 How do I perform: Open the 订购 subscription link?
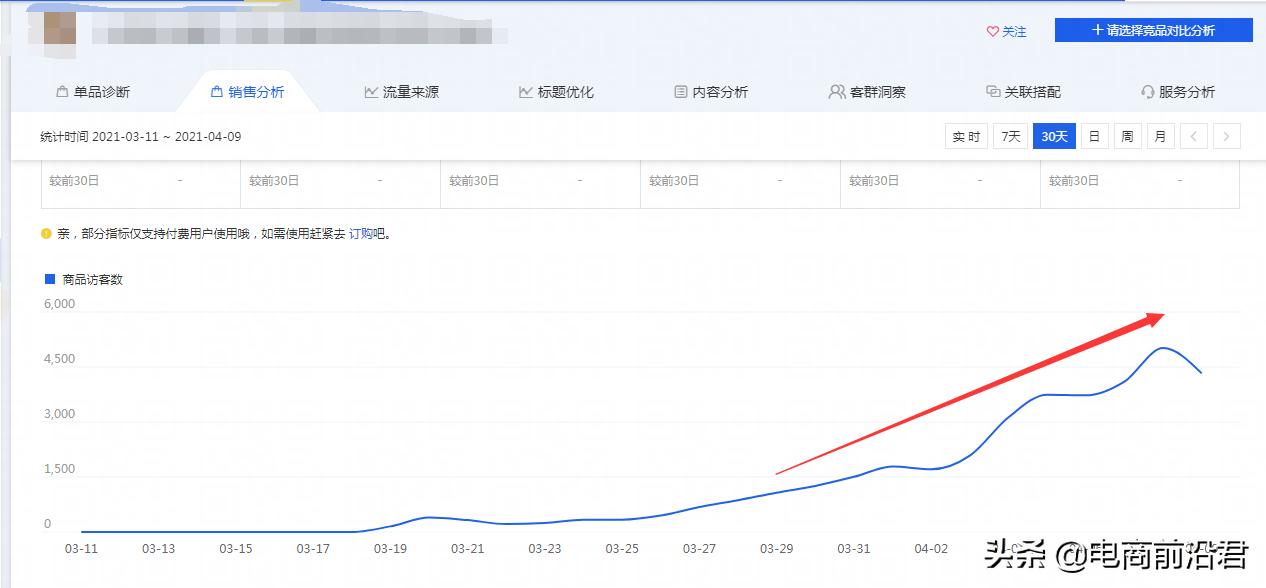pos(360,234)
